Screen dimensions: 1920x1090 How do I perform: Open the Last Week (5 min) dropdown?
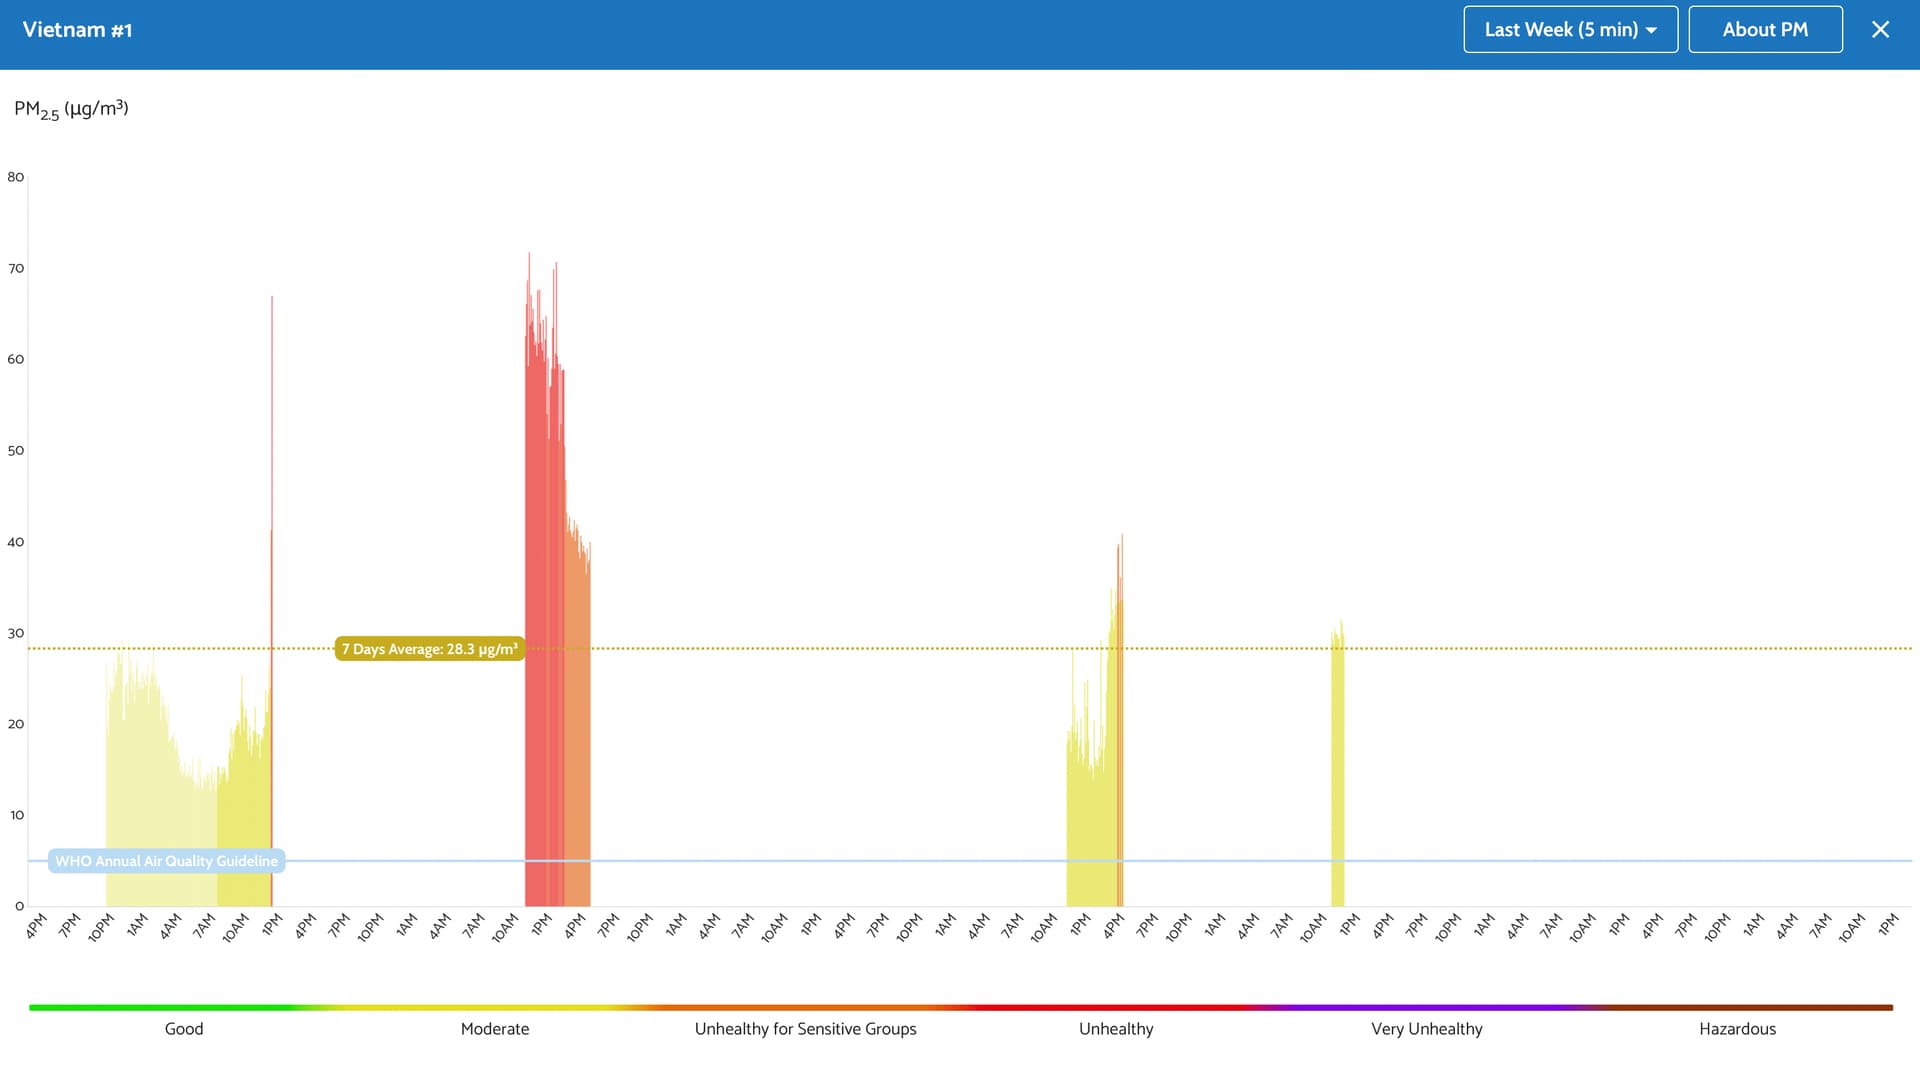[1560, 30]
